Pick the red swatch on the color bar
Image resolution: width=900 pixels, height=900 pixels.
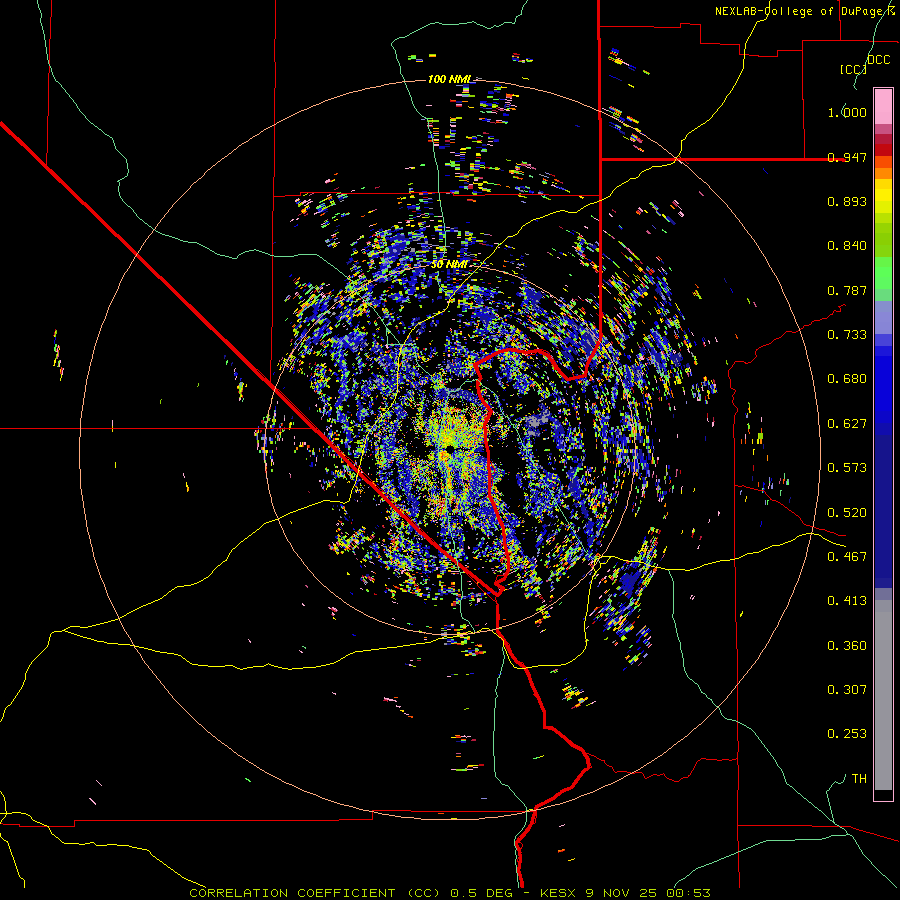click(883, 150)
